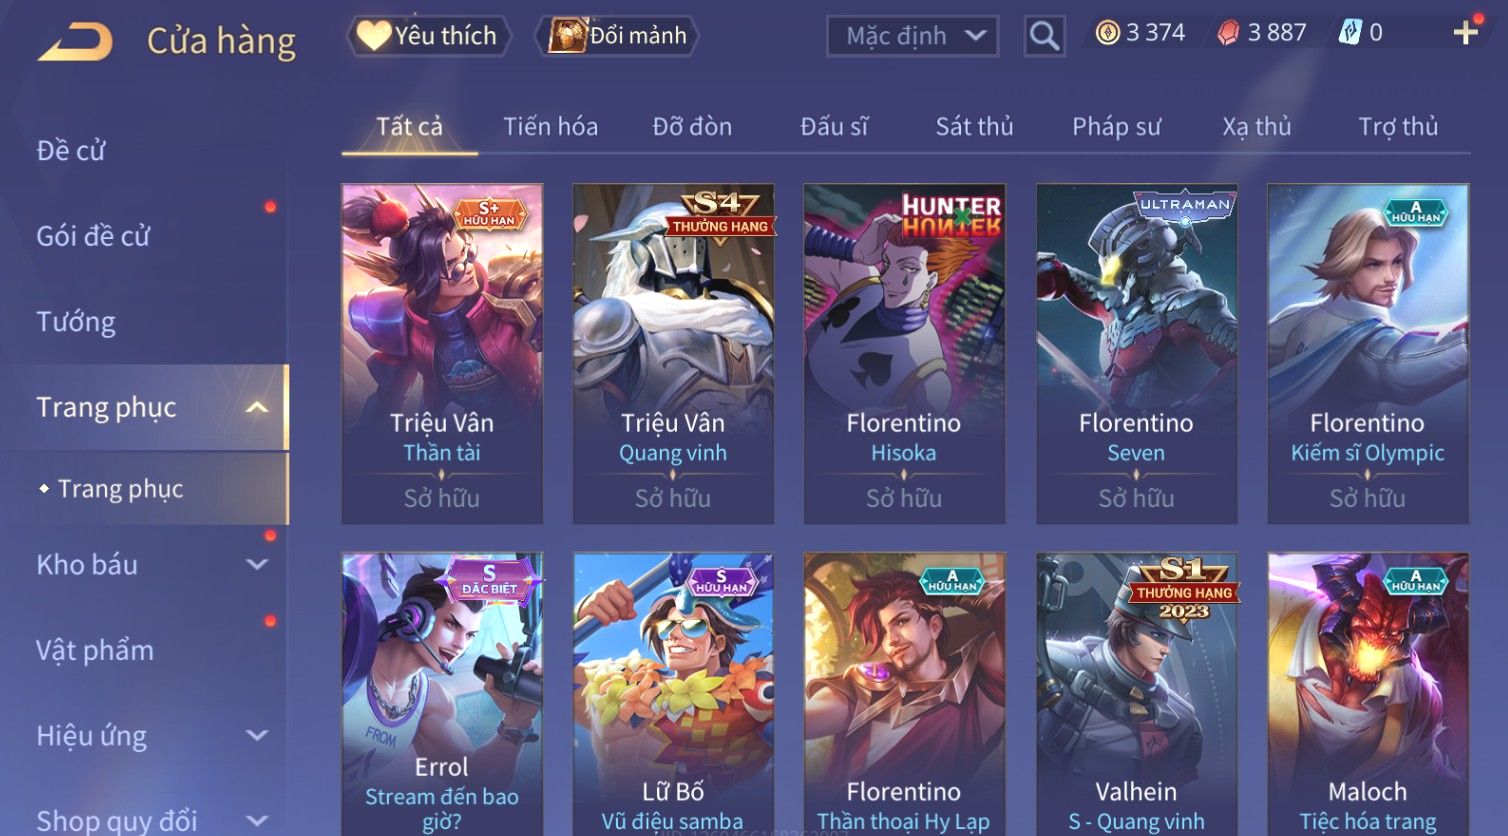Collapse the Trang phục sidebar section

tap(257, 407)
